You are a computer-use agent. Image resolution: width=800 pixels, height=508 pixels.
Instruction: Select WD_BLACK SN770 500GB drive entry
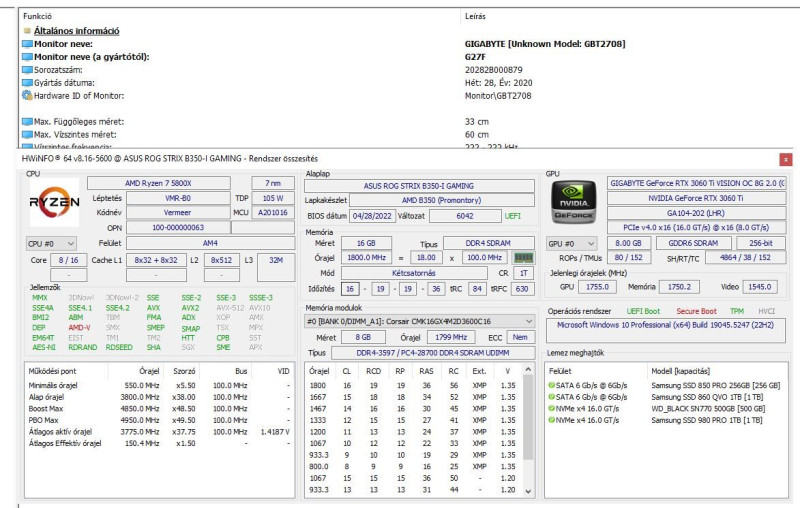(664, 409)
